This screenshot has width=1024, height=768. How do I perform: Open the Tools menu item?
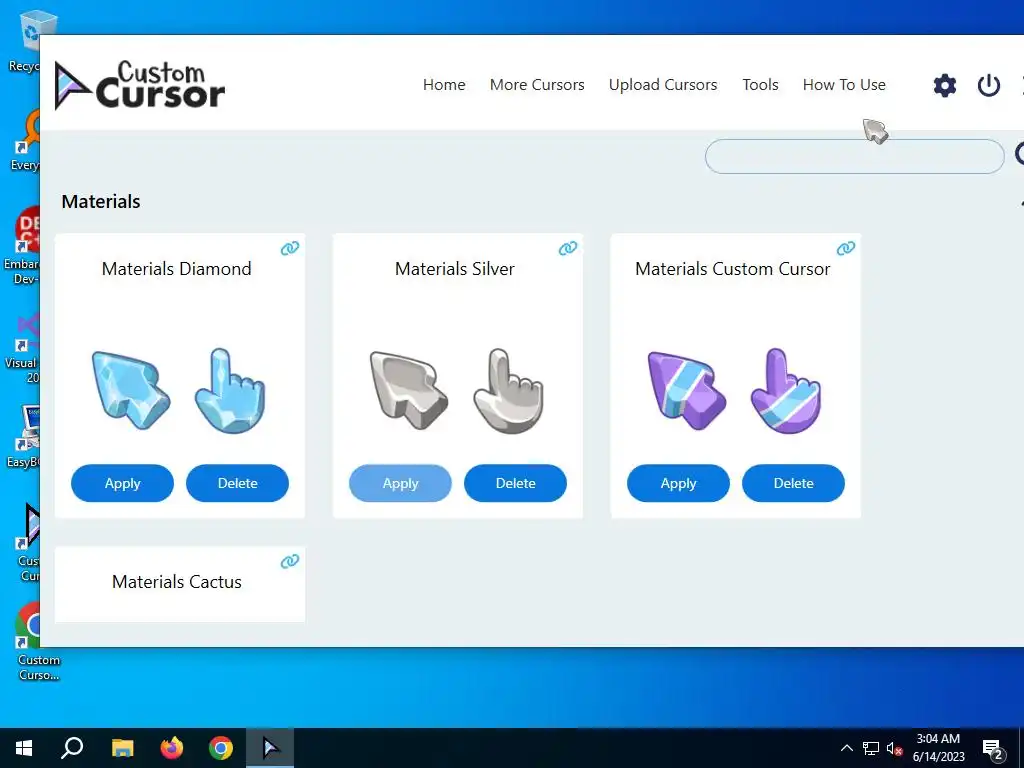tap(760, 85)
